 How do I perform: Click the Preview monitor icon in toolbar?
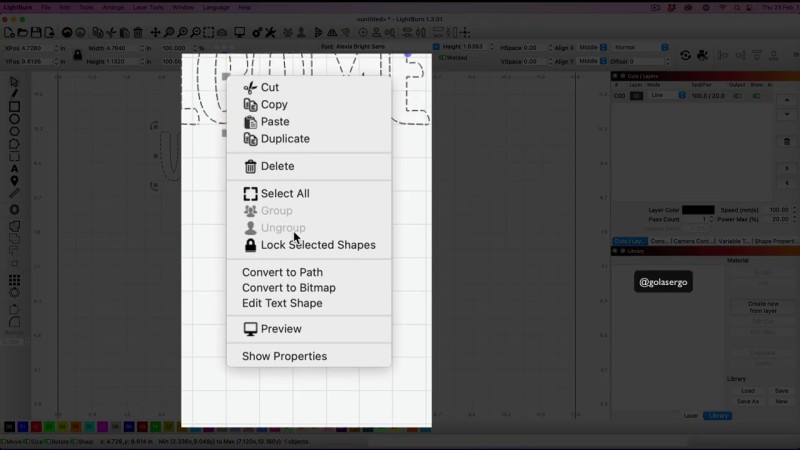tap(240, 32)
